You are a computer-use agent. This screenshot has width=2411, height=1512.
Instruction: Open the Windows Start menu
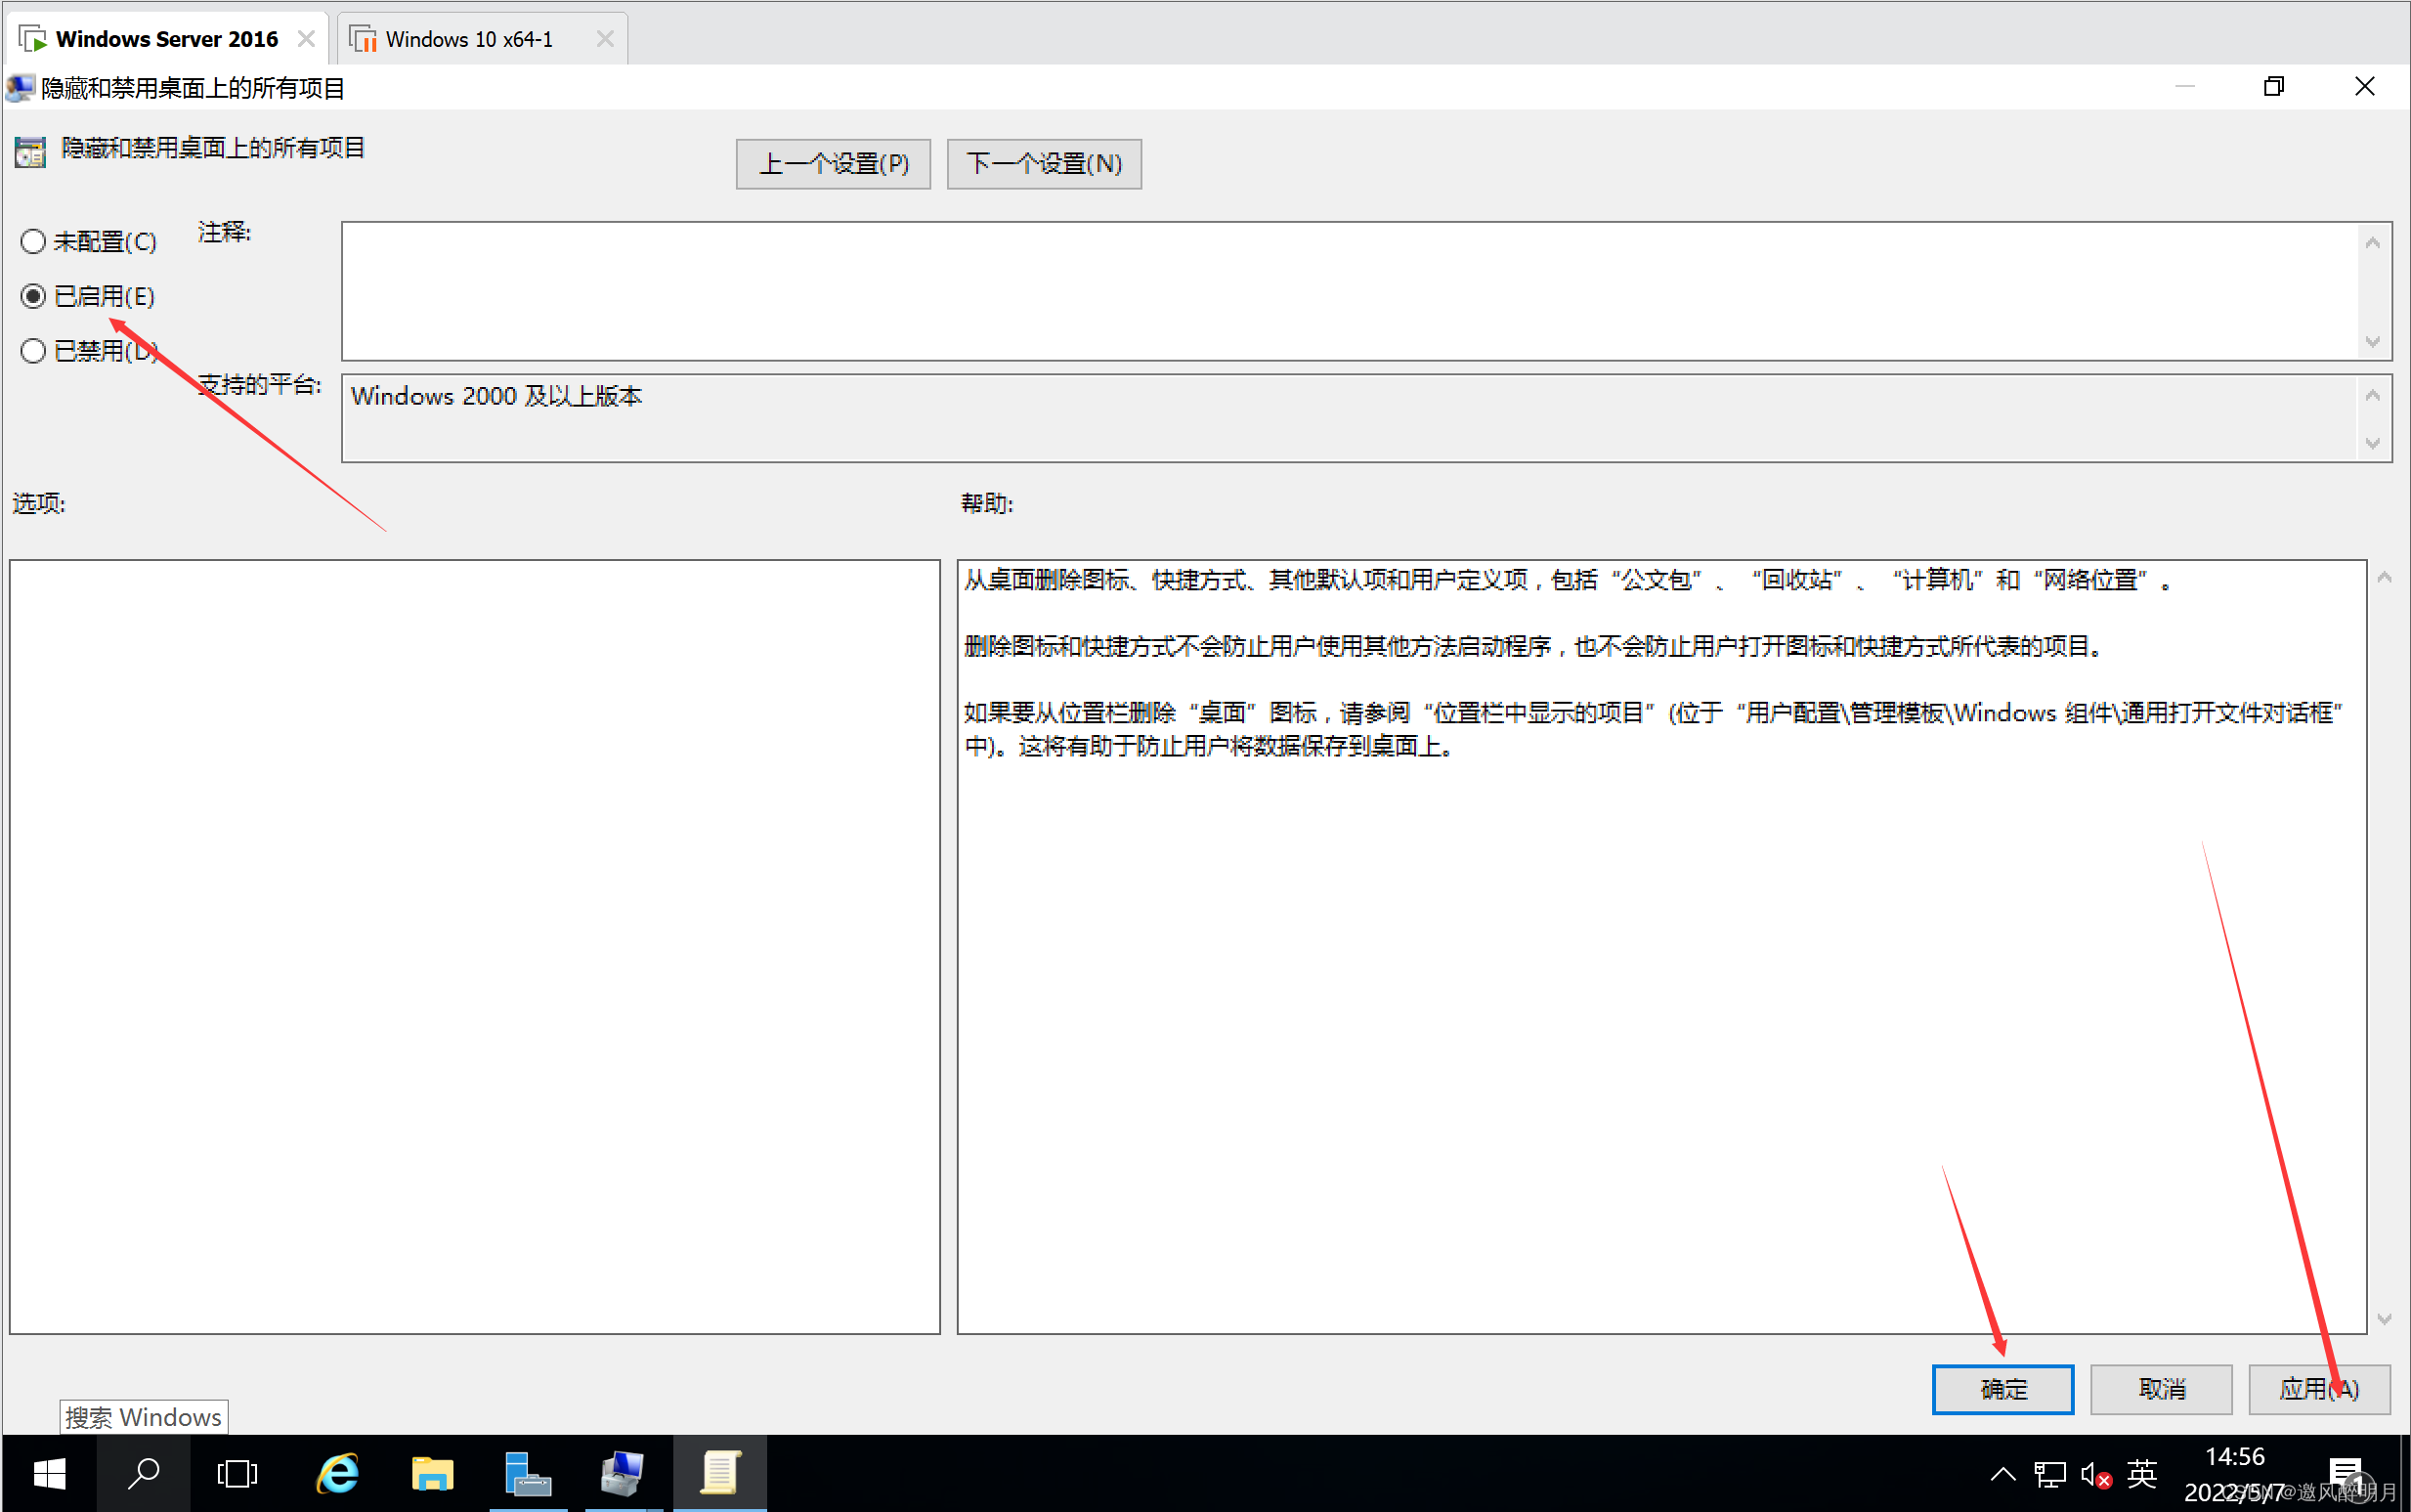pyautogui.click(x=49, y=1474)
